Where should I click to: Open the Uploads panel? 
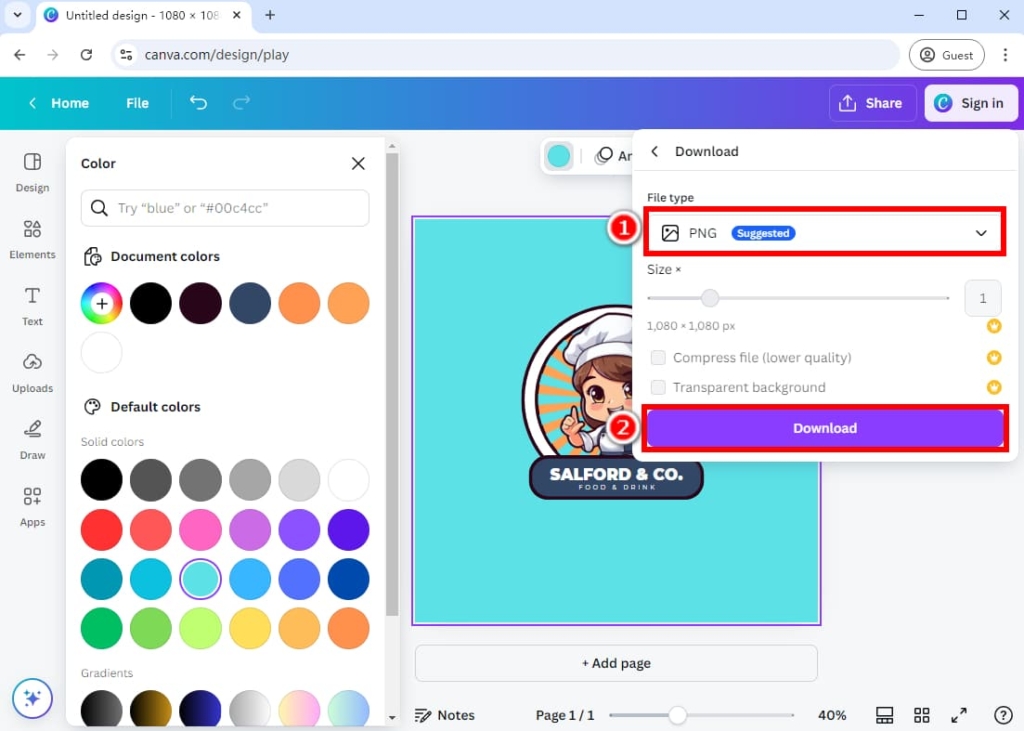31,372
